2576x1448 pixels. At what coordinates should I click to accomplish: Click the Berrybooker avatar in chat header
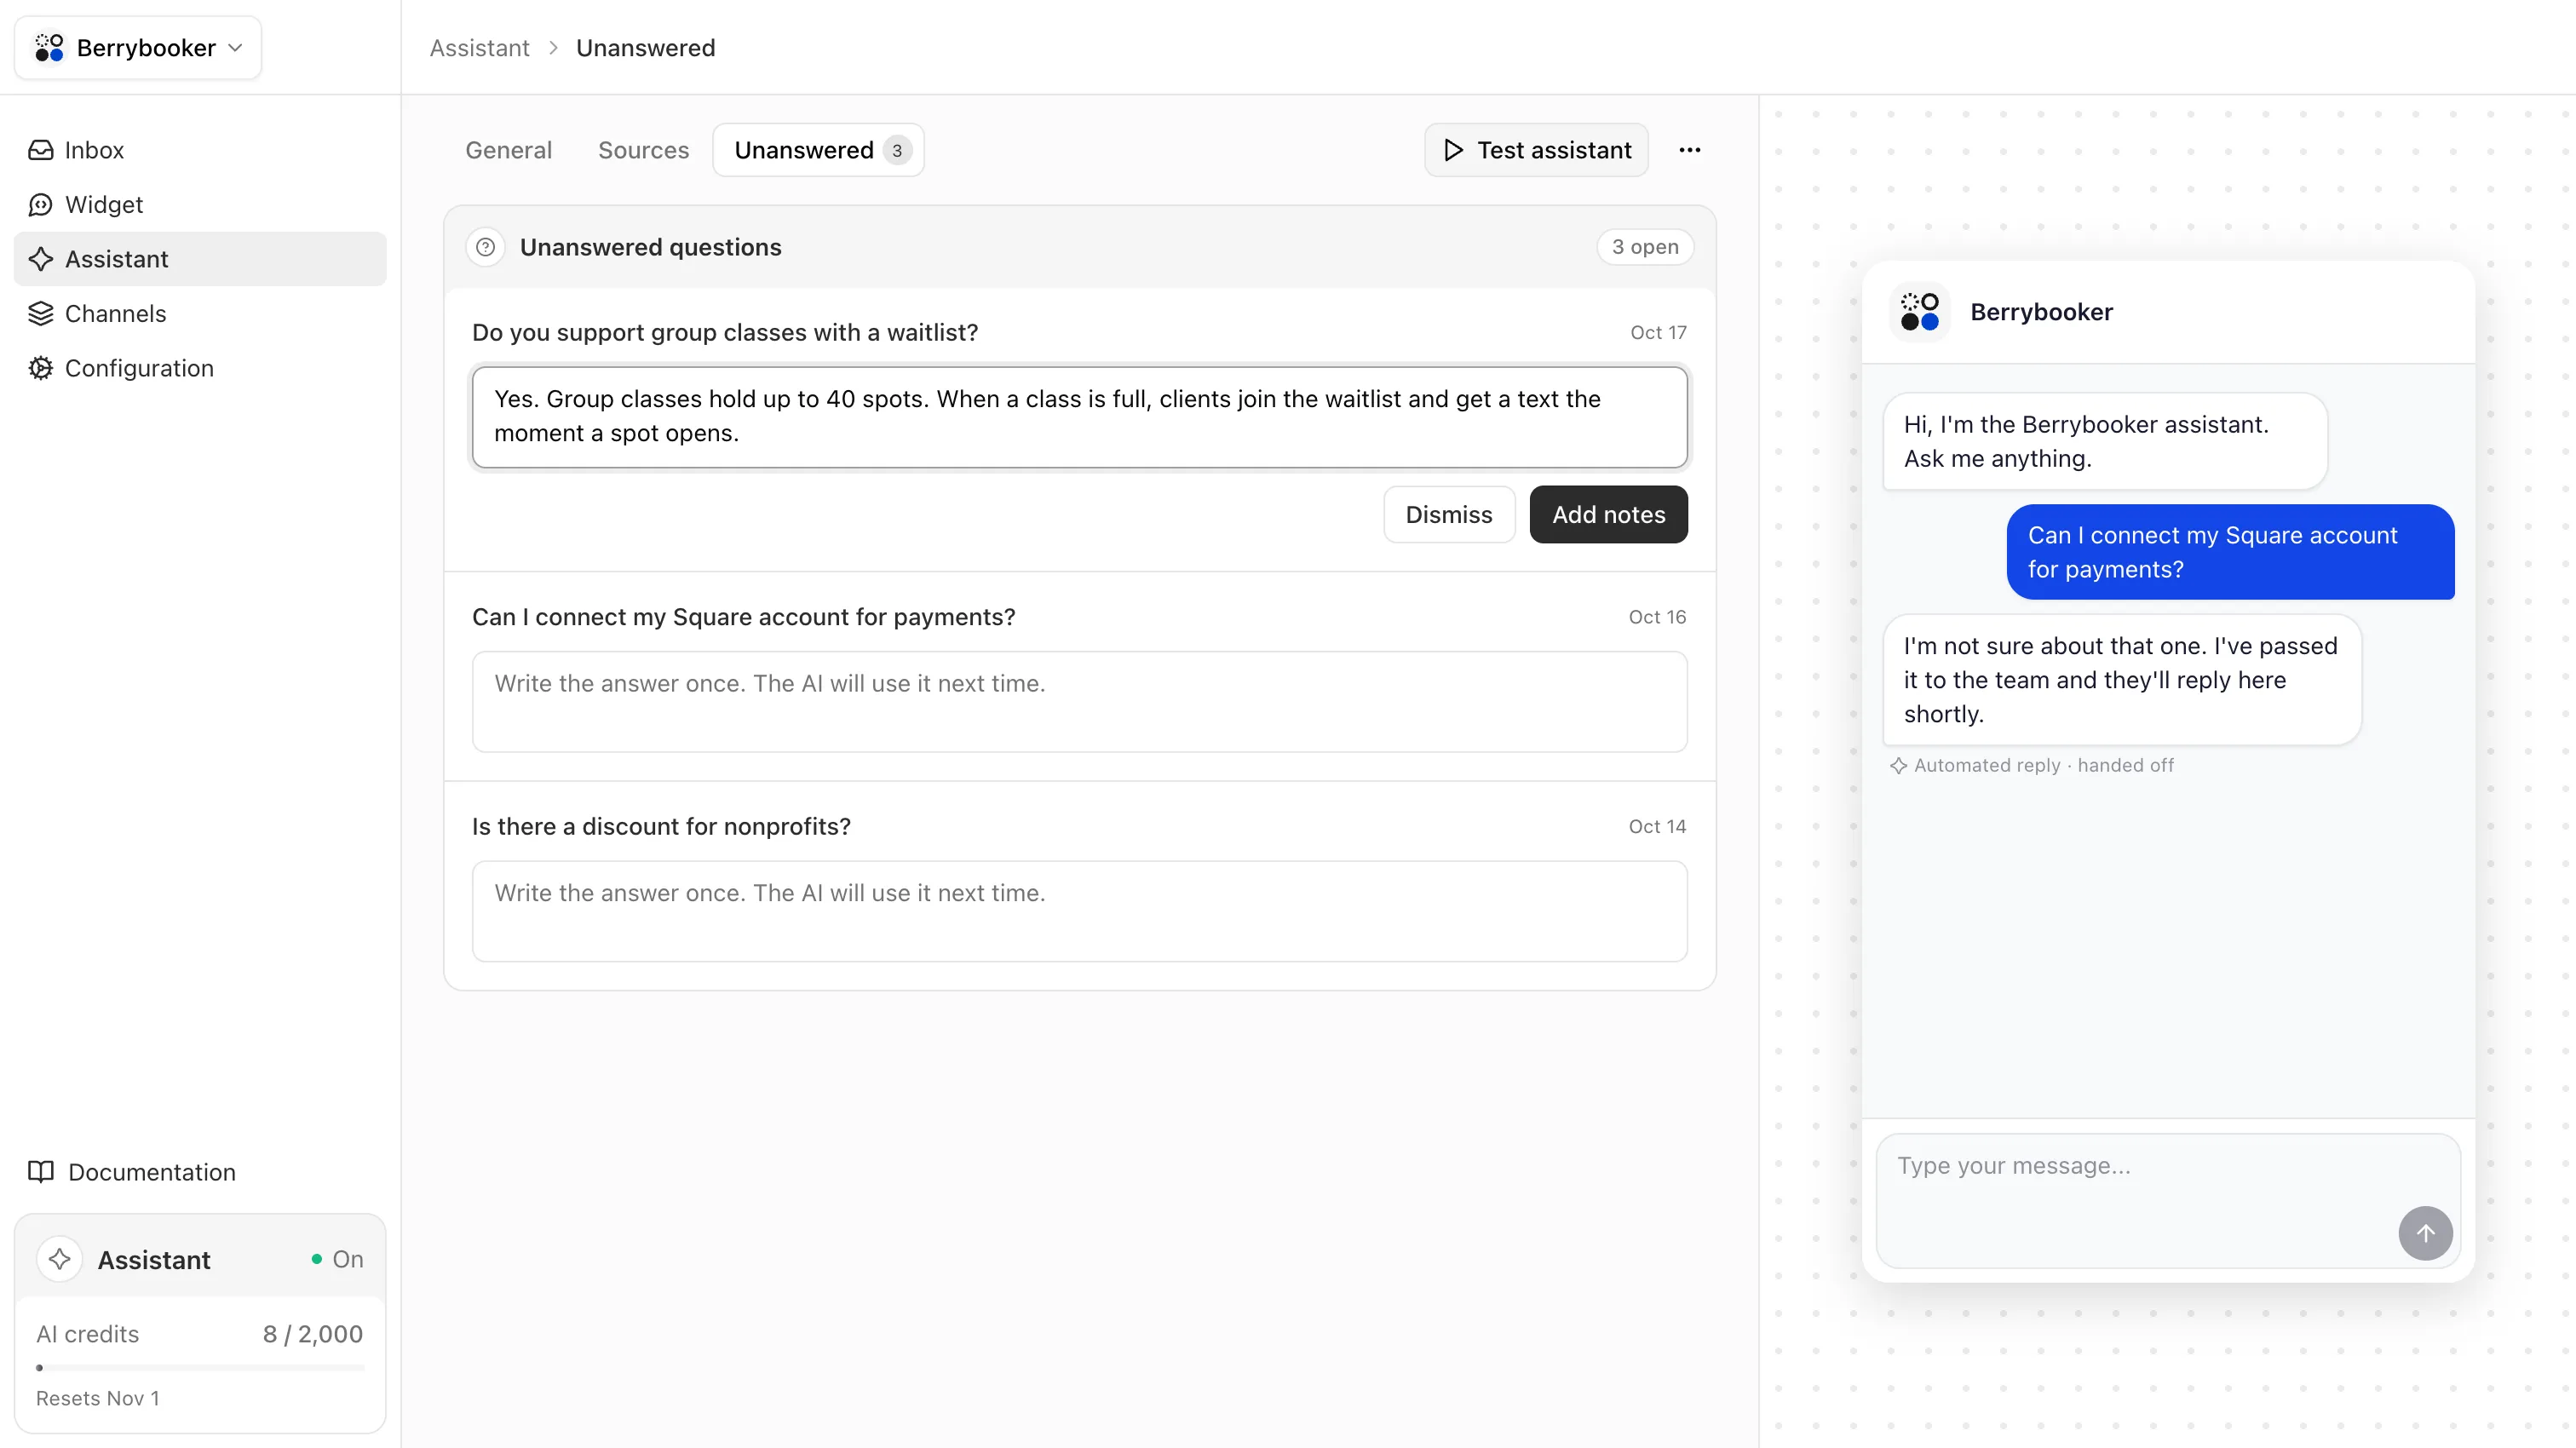pyautogui.click(x=1920, y=312)
